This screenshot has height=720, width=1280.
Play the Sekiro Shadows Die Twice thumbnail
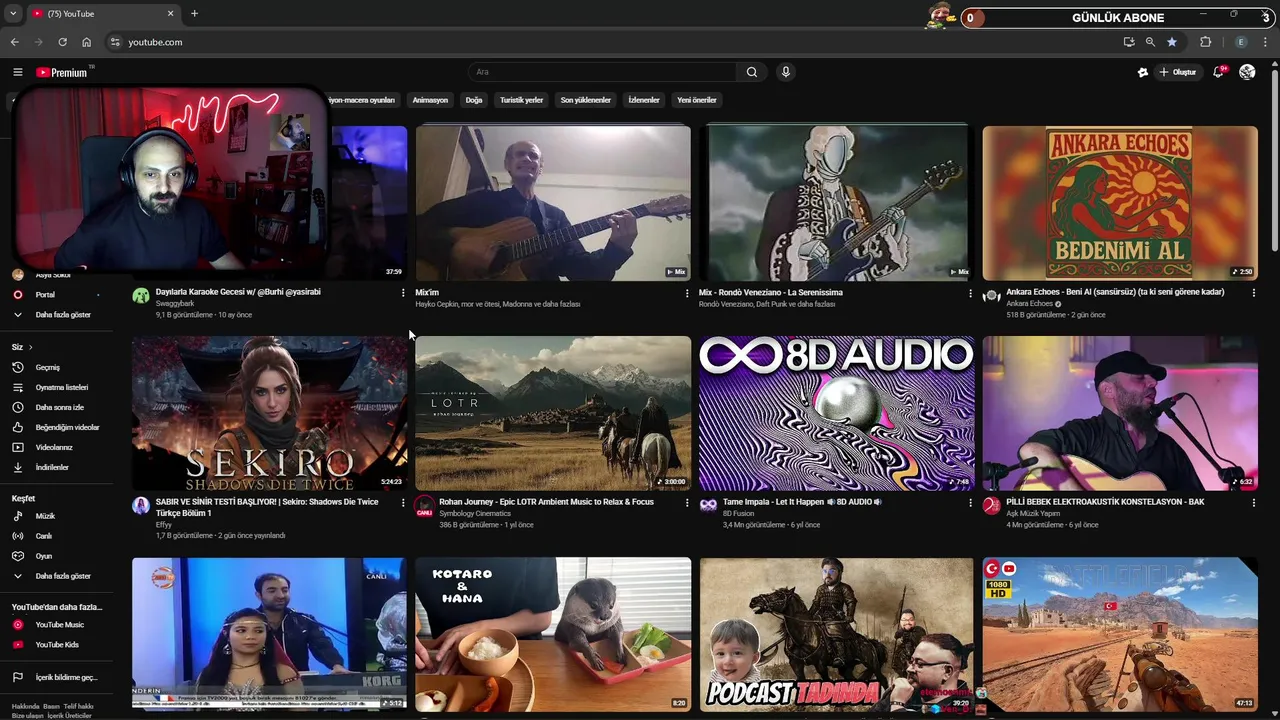(269, 413)
